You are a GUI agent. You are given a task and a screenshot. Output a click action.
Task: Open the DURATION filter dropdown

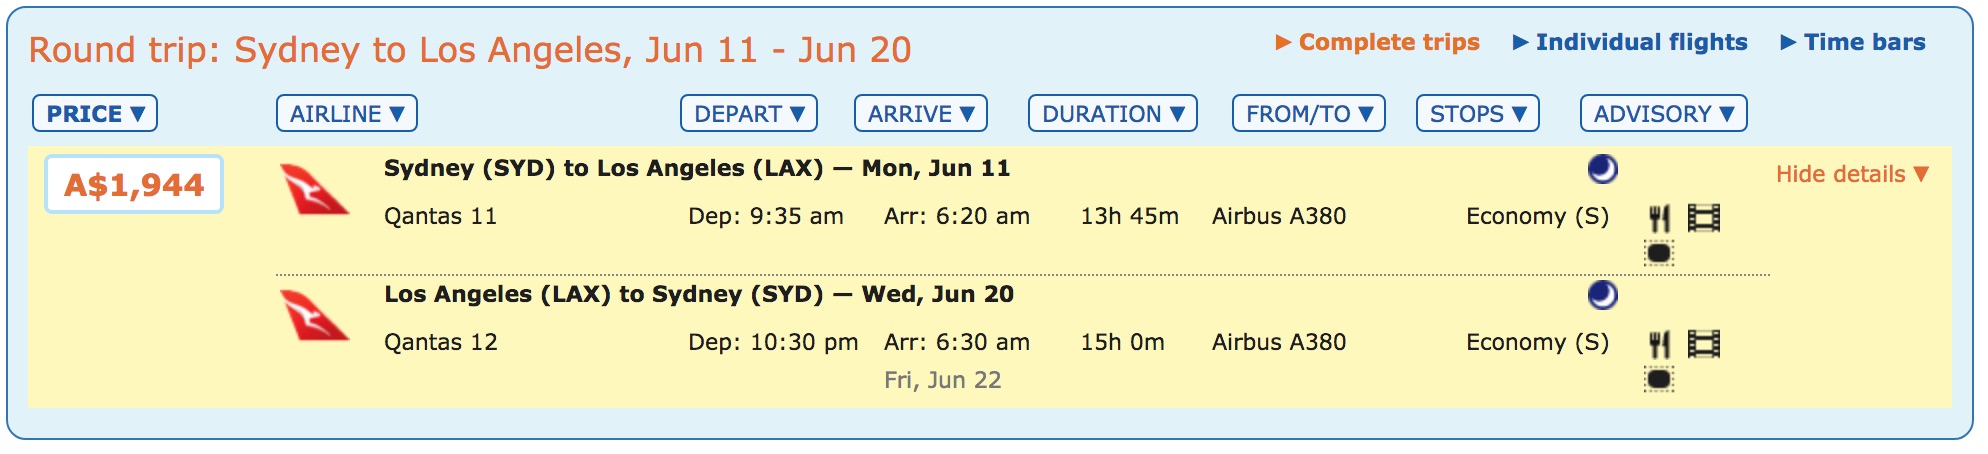1113,114
